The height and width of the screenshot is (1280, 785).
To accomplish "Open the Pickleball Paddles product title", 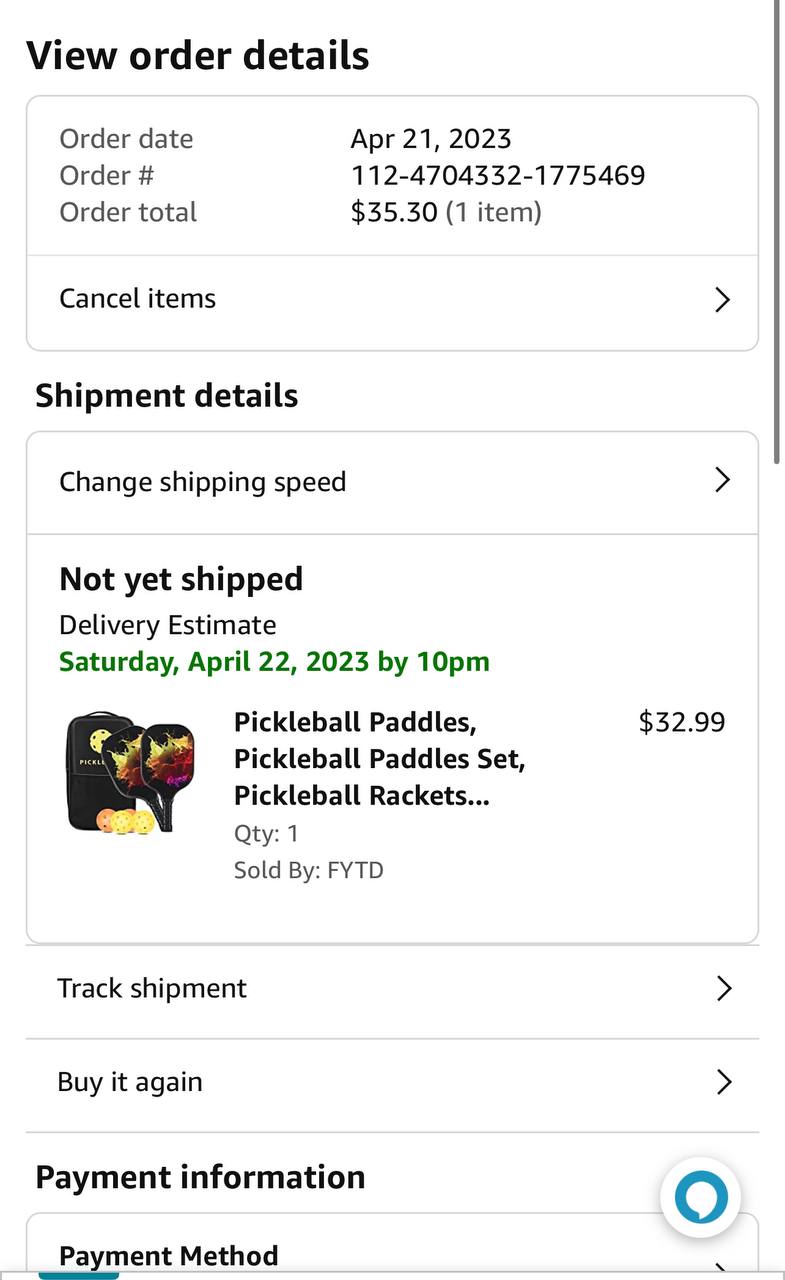I will coord(380,759).
